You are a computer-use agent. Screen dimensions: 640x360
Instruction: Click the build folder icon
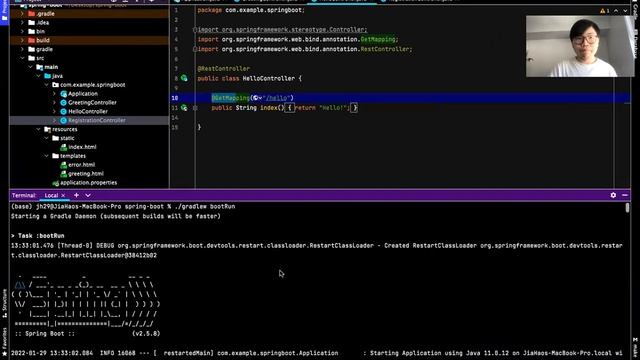31,40
